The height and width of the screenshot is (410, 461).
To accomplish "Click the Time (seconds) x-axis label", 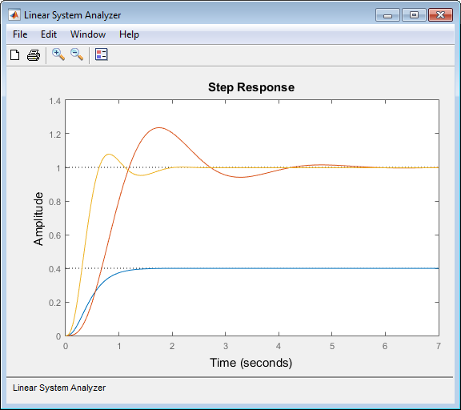I will pyautogui.click(x=251, y=363).
